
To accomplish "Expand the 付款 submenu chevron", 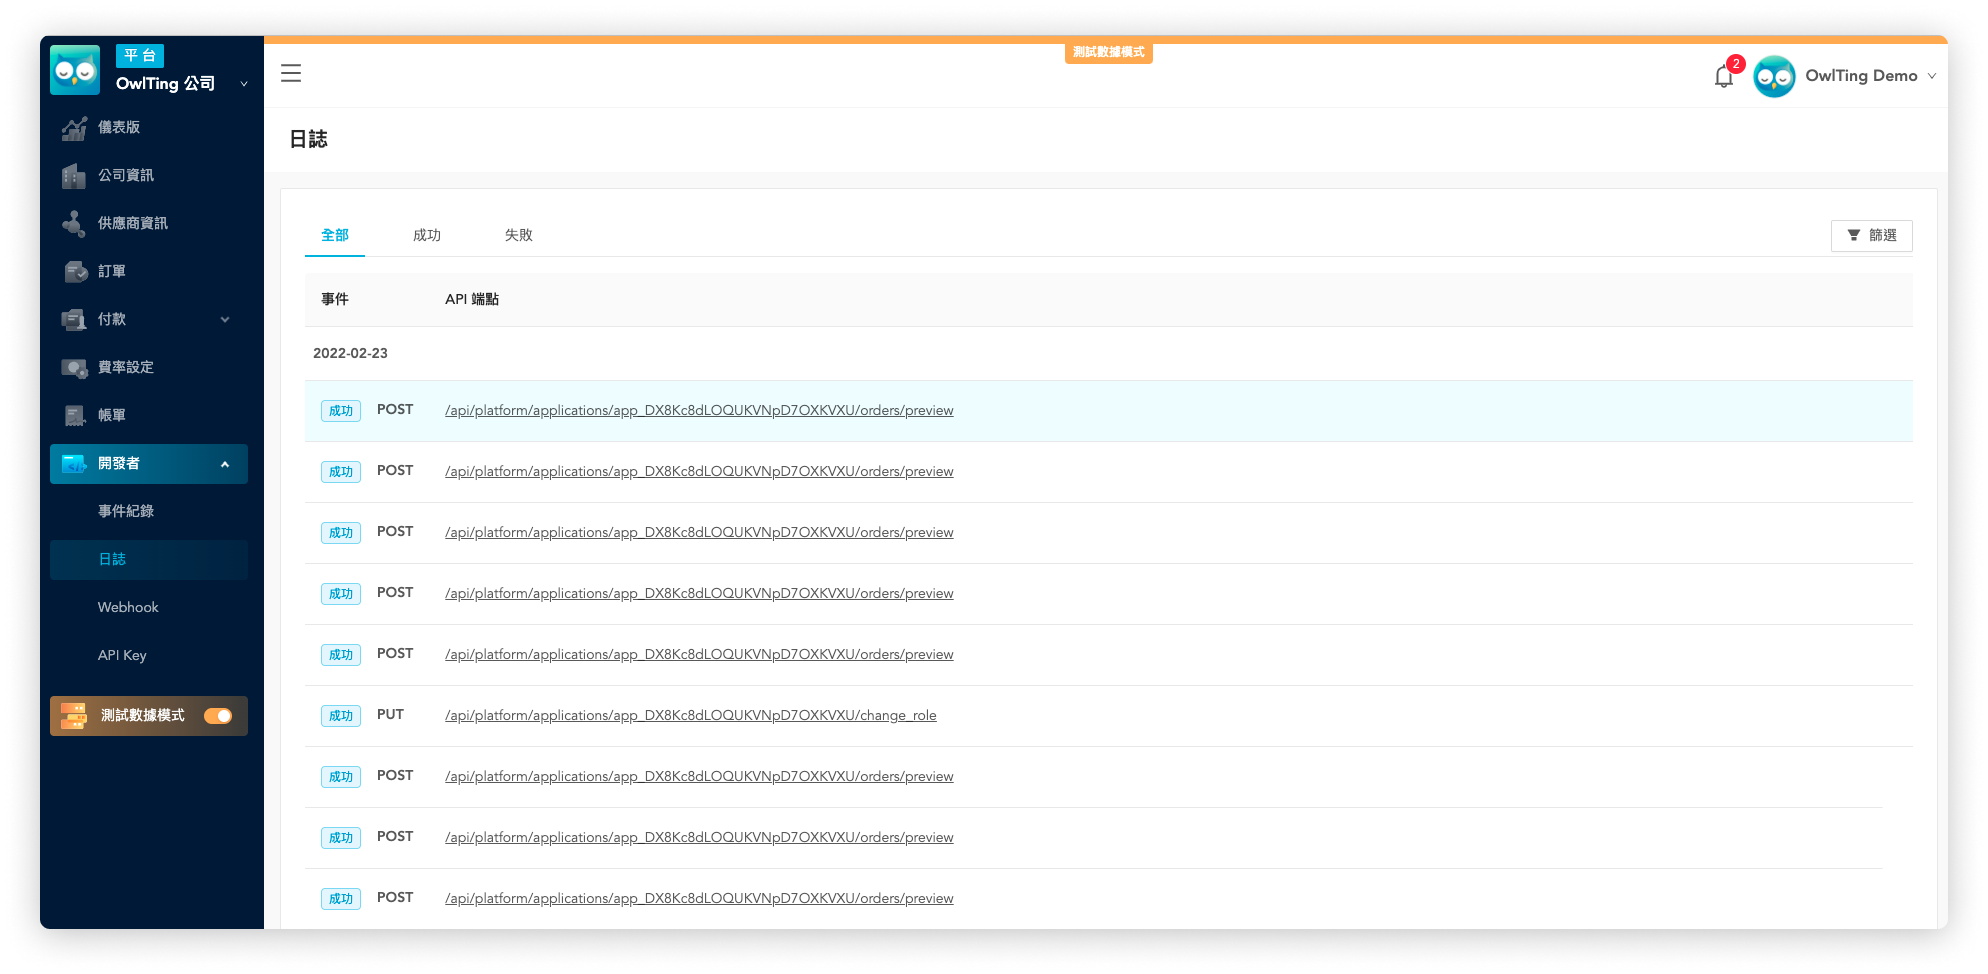I will [x=225, y=320].
